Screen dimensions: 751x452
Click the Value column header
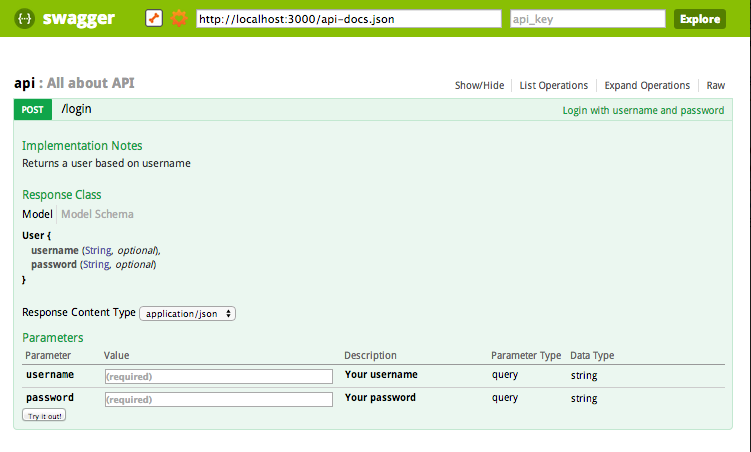point(116,355)
